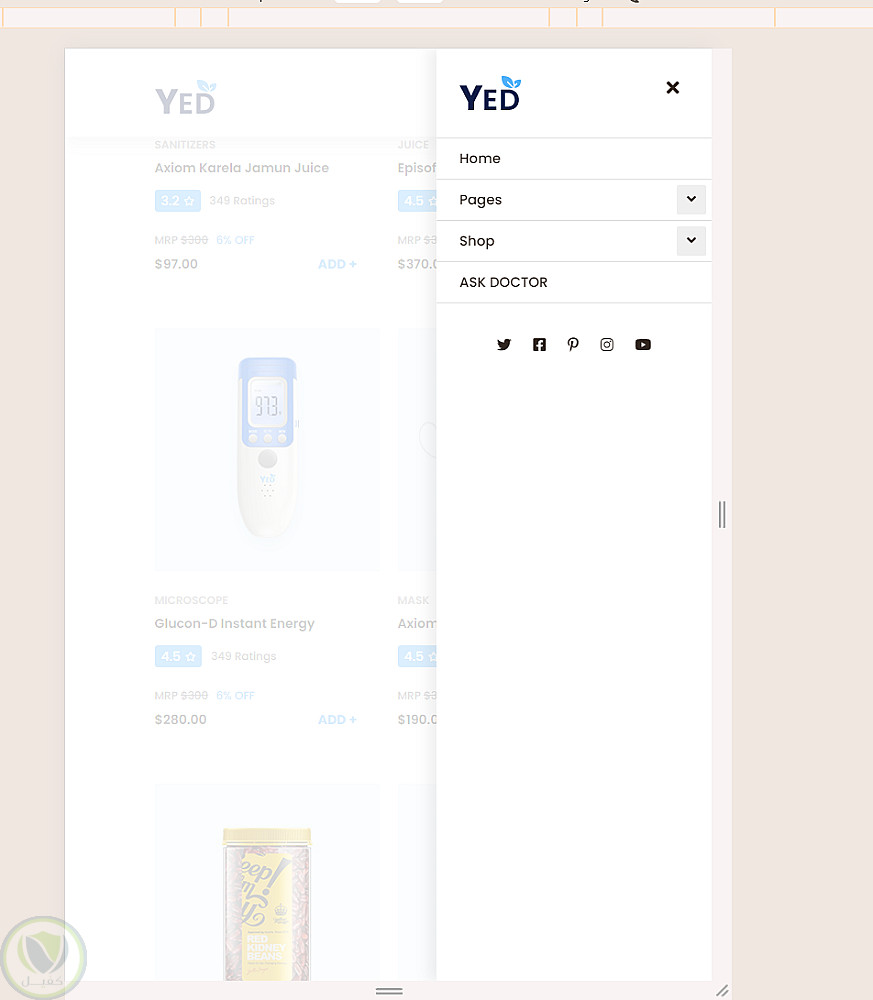Open the Facebook social icon
The width and height of the screenshot is (873, 1000).
(x=539, y=344)
